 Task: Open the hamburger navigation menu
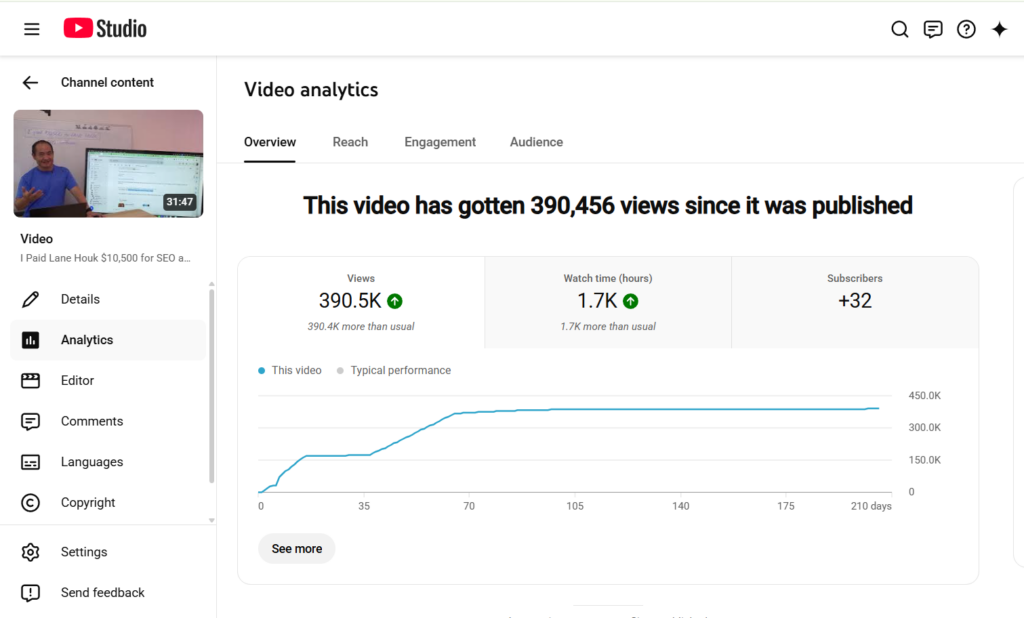31,29
